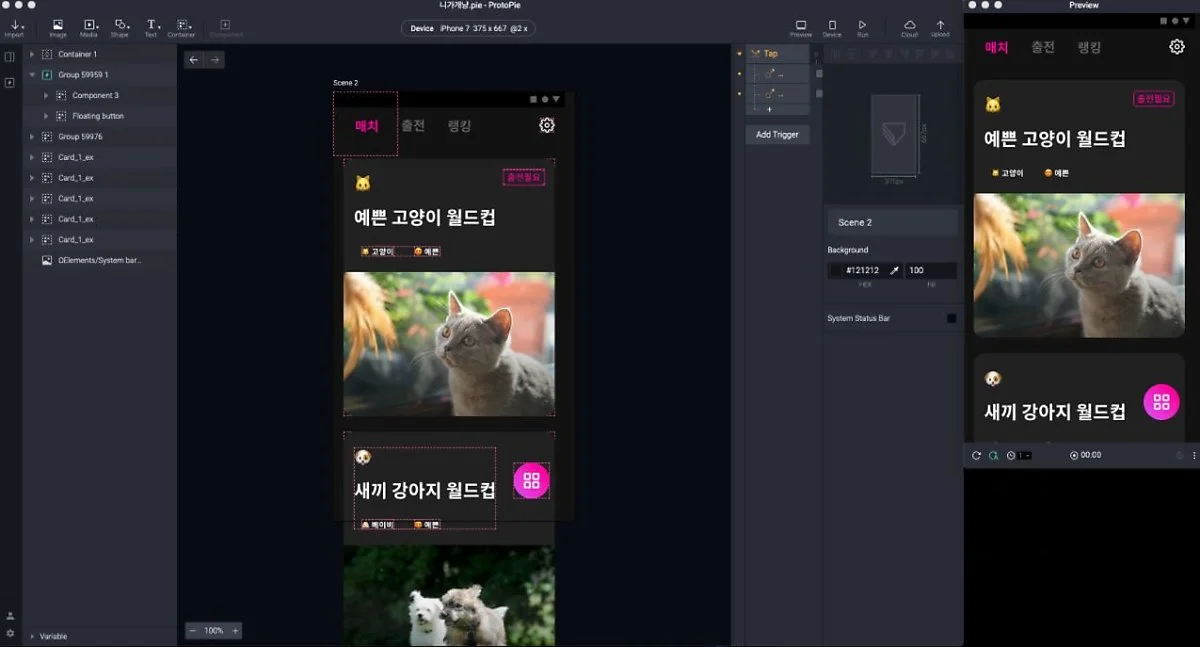Select the 출전 tab on the canvas
Screen dimensions: 1200x647
413,125
